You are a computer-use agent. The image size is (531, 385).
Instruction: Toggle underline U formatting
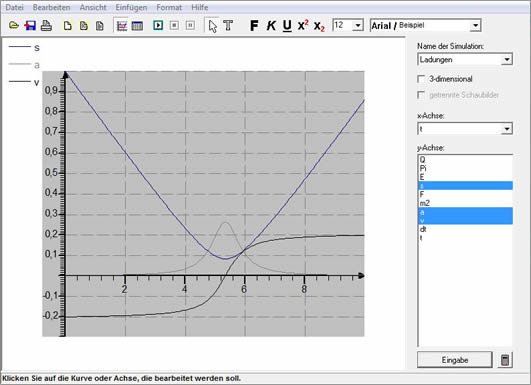tap(287, 26)
